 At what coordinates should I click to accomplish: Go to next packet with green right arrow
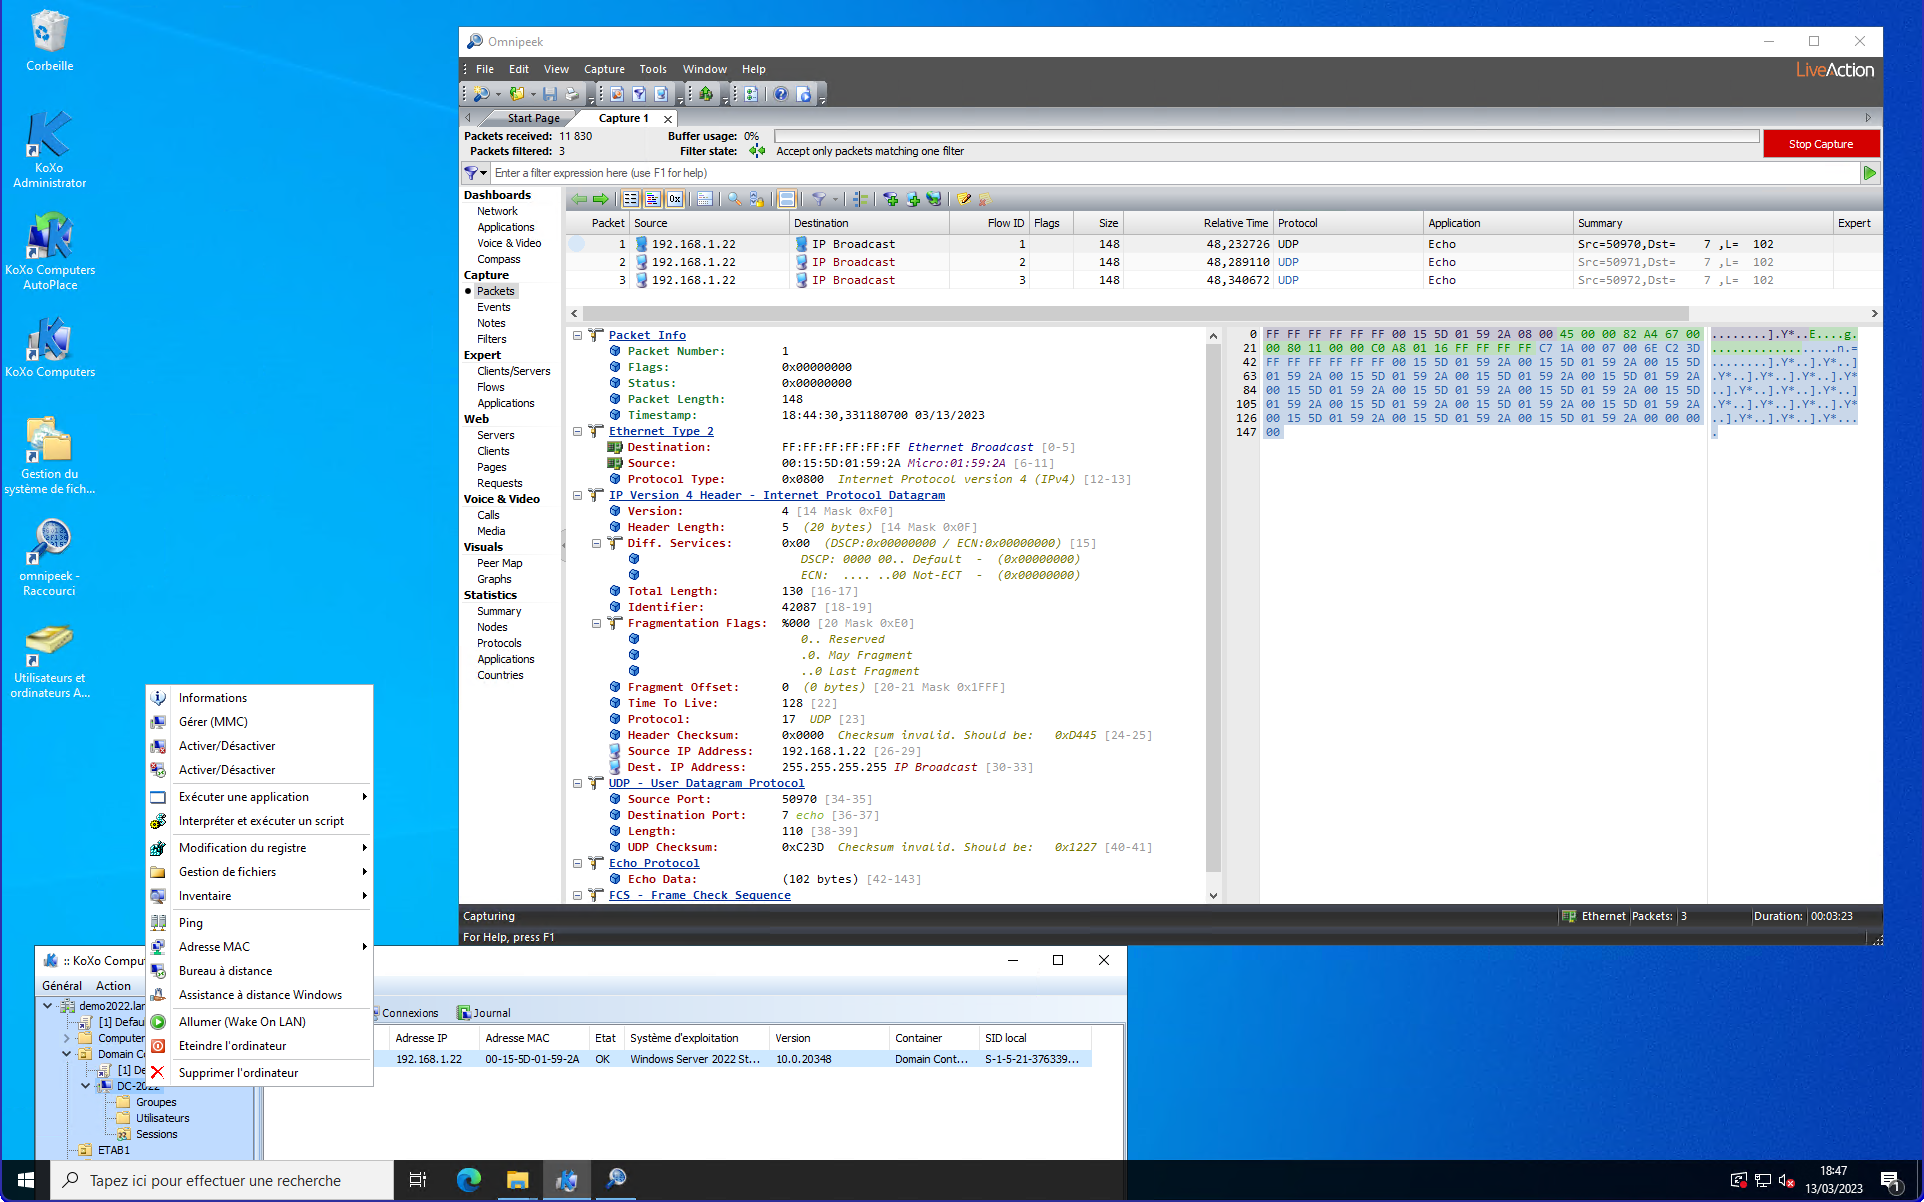[x=600, y=199]
